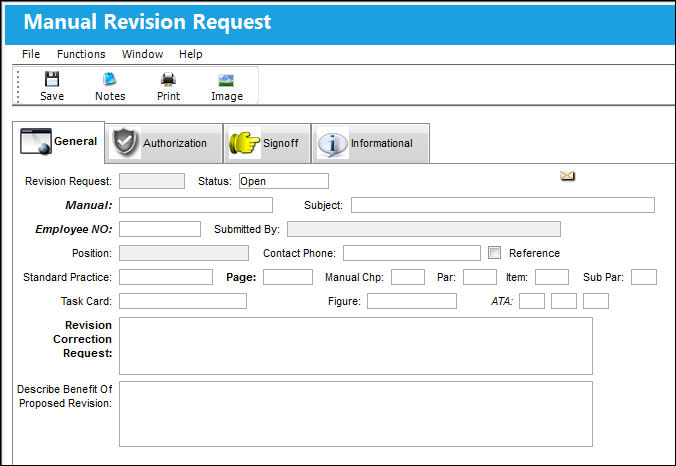Click the second ATA box
This screenshot has height=466, width=676.
click(564, 301)
